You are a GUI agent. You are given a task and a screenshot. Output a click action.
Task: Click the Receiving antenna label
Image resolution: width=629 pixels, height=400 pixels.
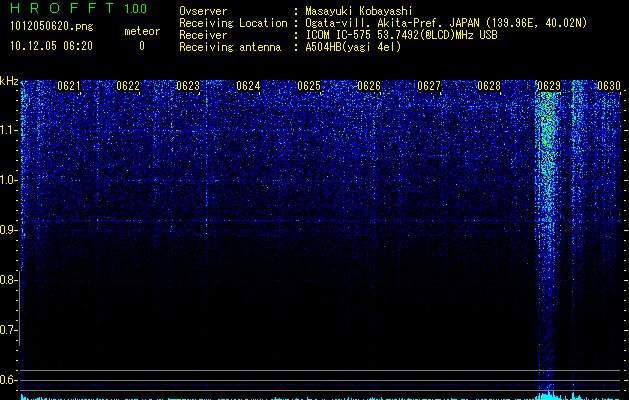[230, 47]
